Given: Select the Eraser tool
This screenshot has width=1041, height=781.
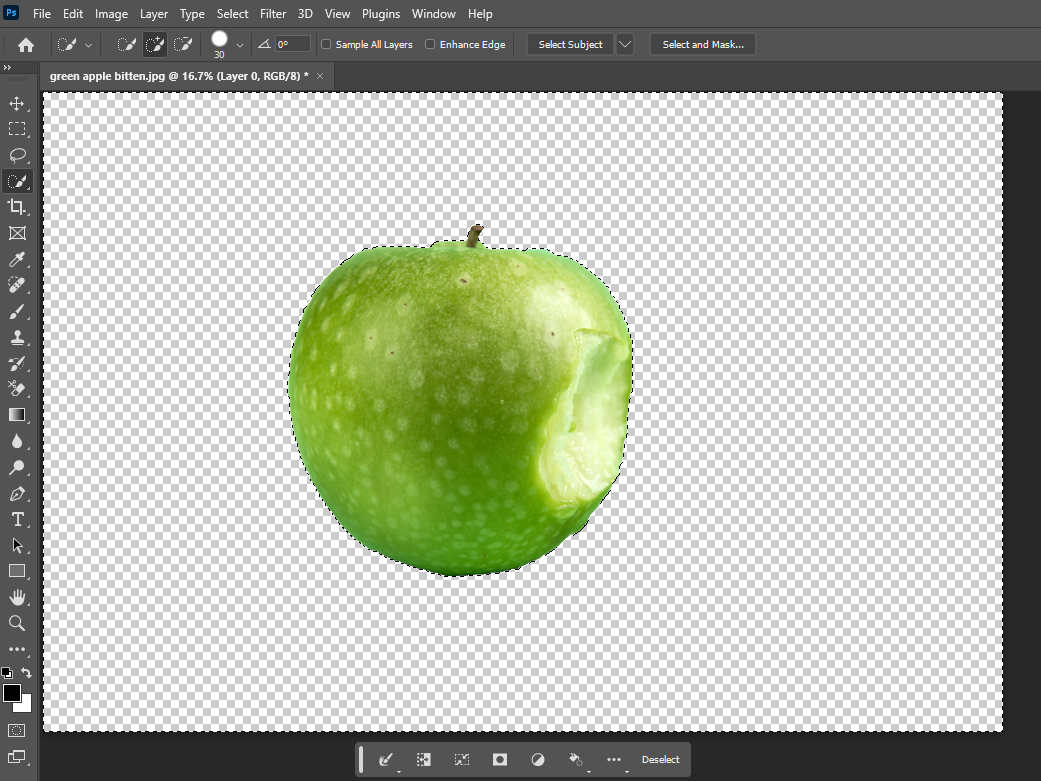Looking at the screenshot, I should click(x=17, y=389).
